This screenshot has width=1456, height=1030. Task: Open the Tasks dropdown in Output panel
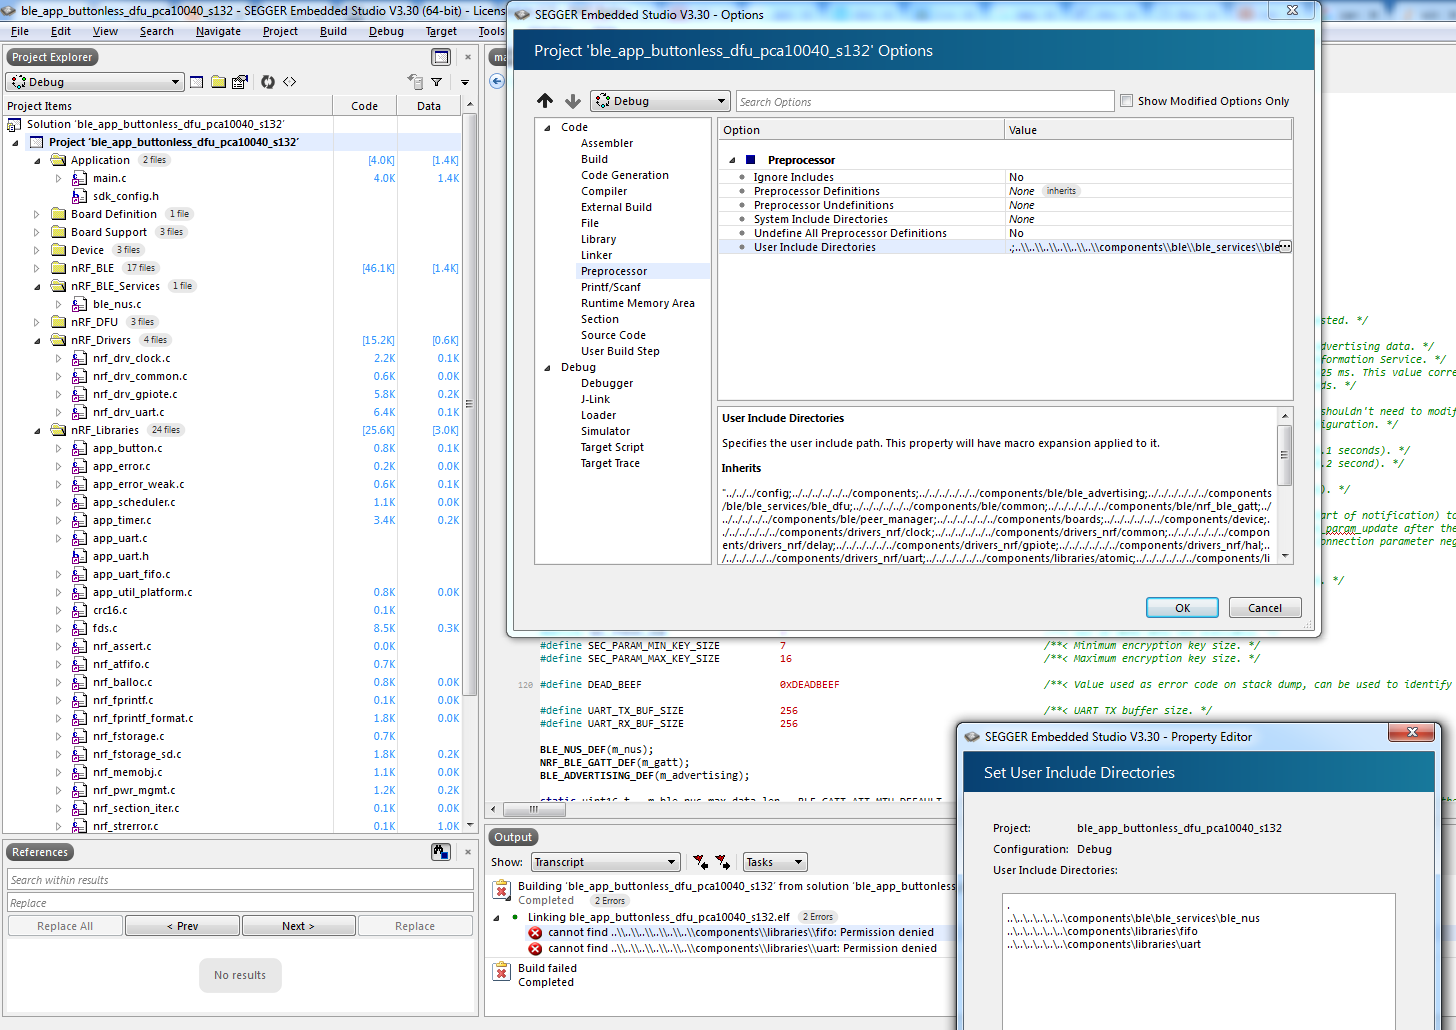click(775, 862)
